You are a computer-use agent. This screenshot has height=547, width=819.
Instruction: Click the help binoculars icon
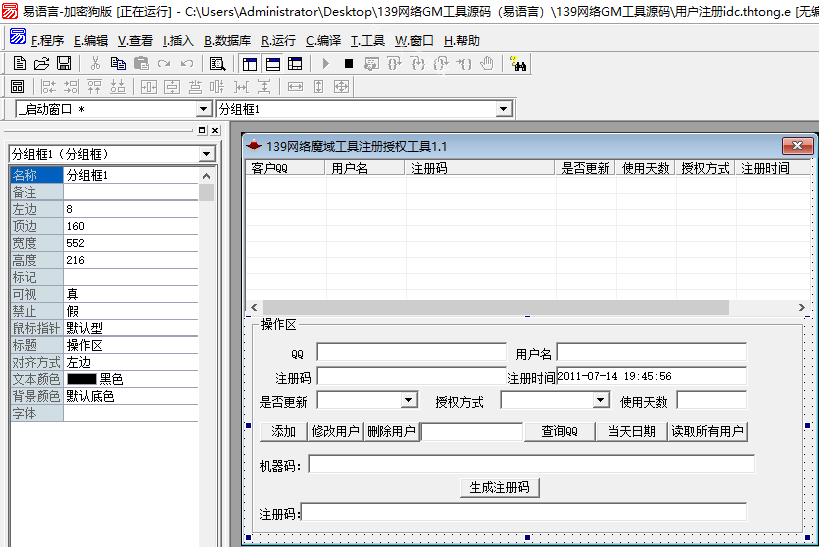518,64
